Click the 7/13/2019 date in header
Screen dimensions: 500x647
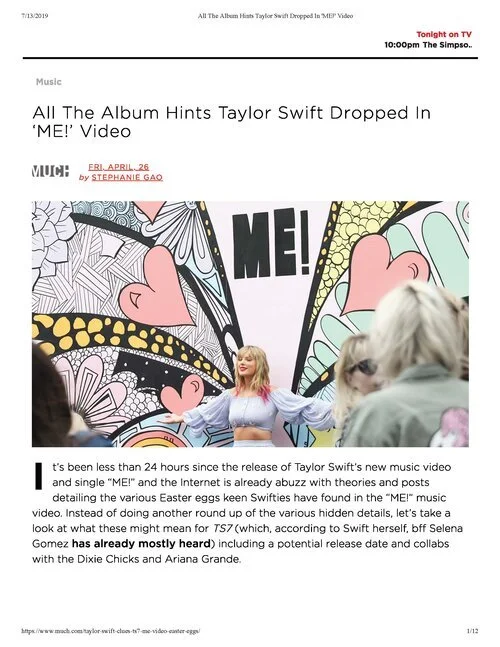click(34, 16)
